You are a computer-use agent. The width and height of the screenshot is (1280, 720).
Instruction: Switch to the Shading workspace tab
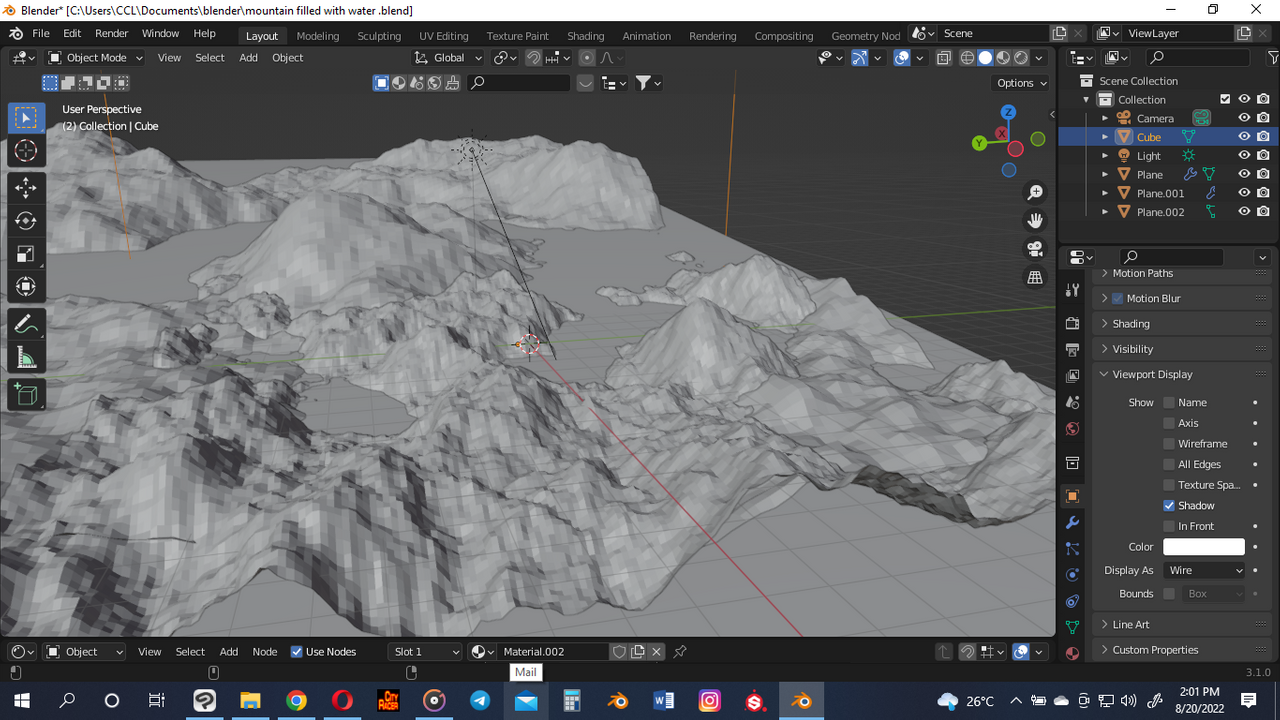coord(586,35)
